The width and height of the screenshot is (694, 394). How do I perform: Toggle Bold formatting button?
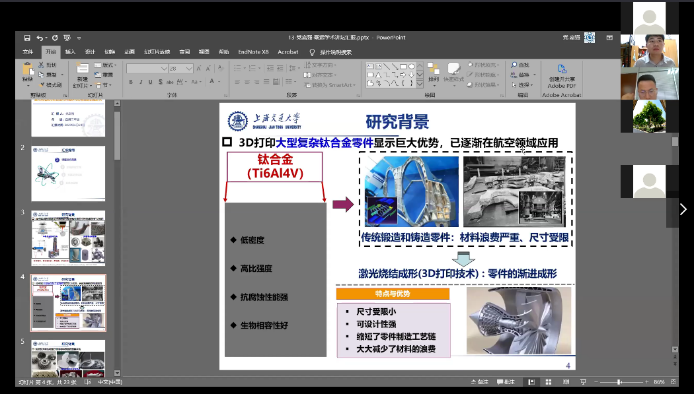pos(131,82)
